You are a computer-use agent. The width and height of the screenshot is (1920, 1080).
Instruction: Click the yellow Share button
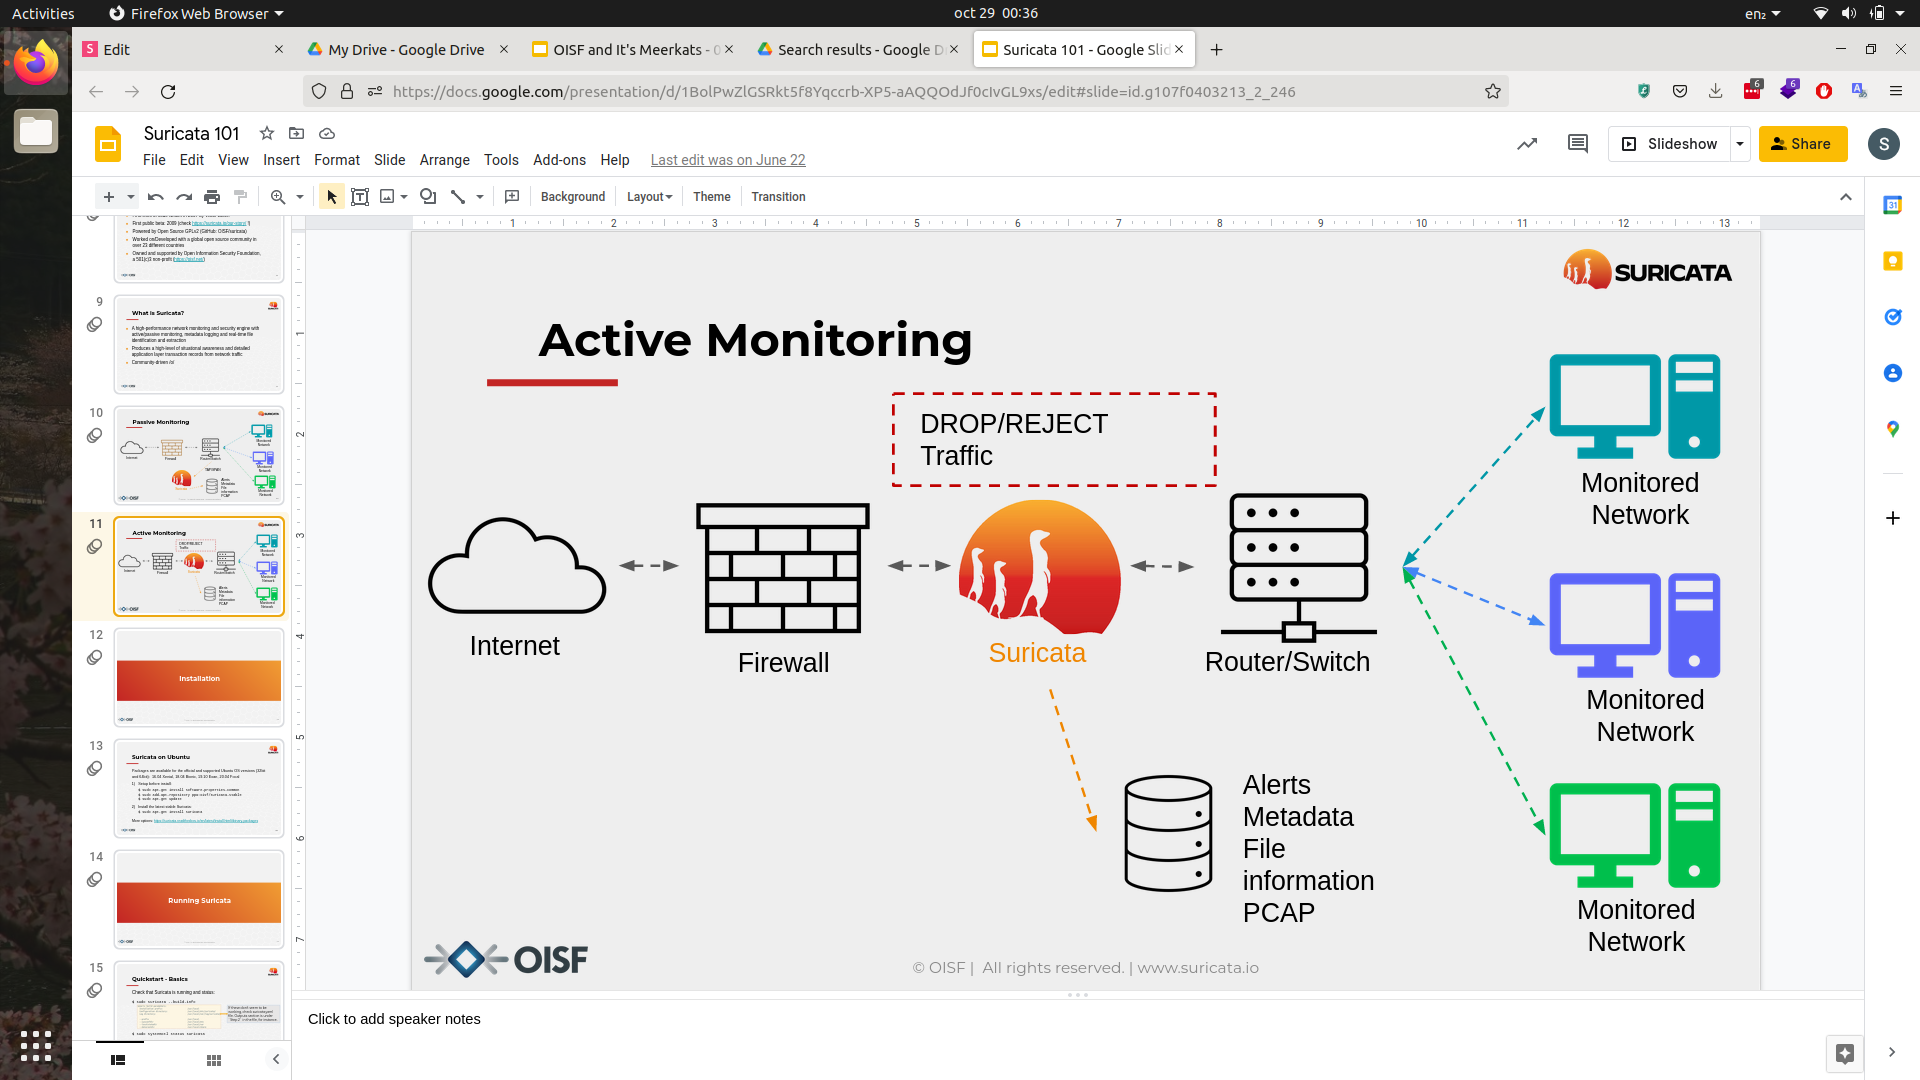1802,144
